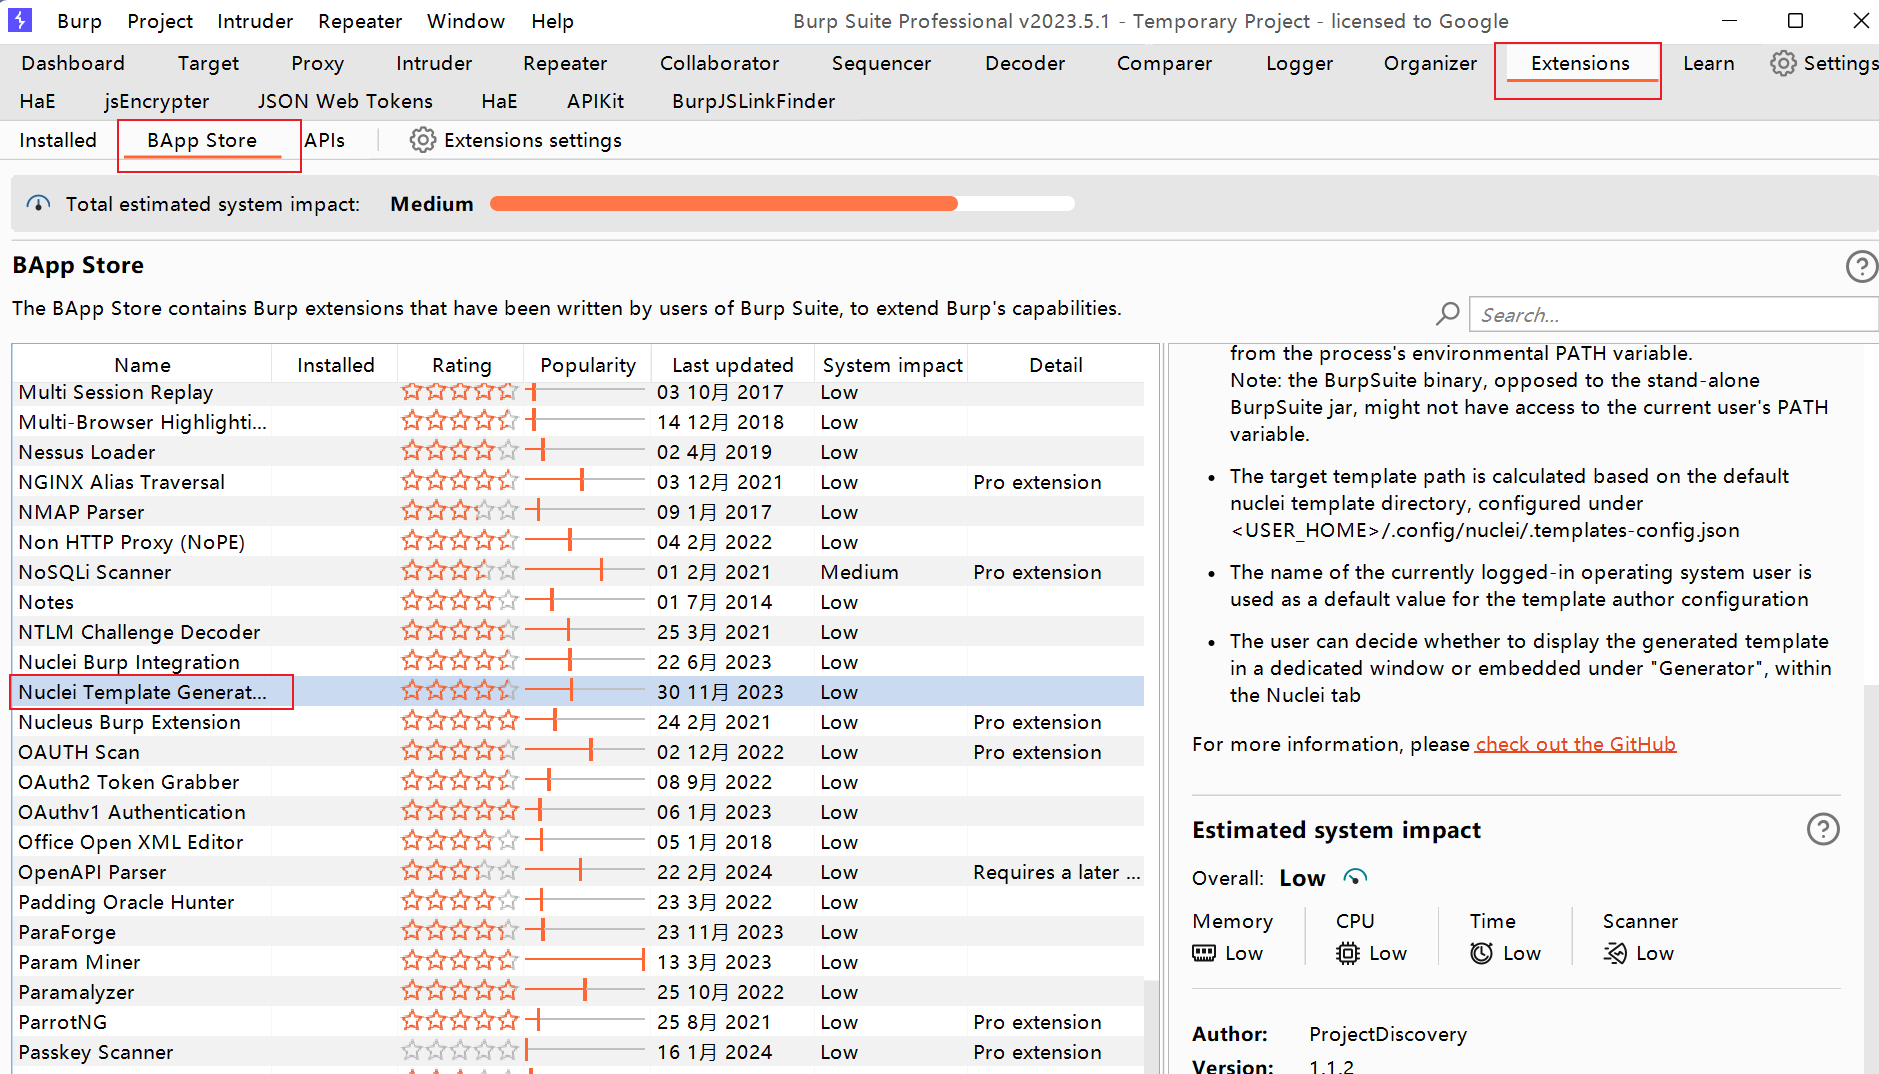Image resolution: width=1879 pixels, height=1074 pixels.
Task: Click popularity bar of OAUTH Scan
Action: coord(585,751)
